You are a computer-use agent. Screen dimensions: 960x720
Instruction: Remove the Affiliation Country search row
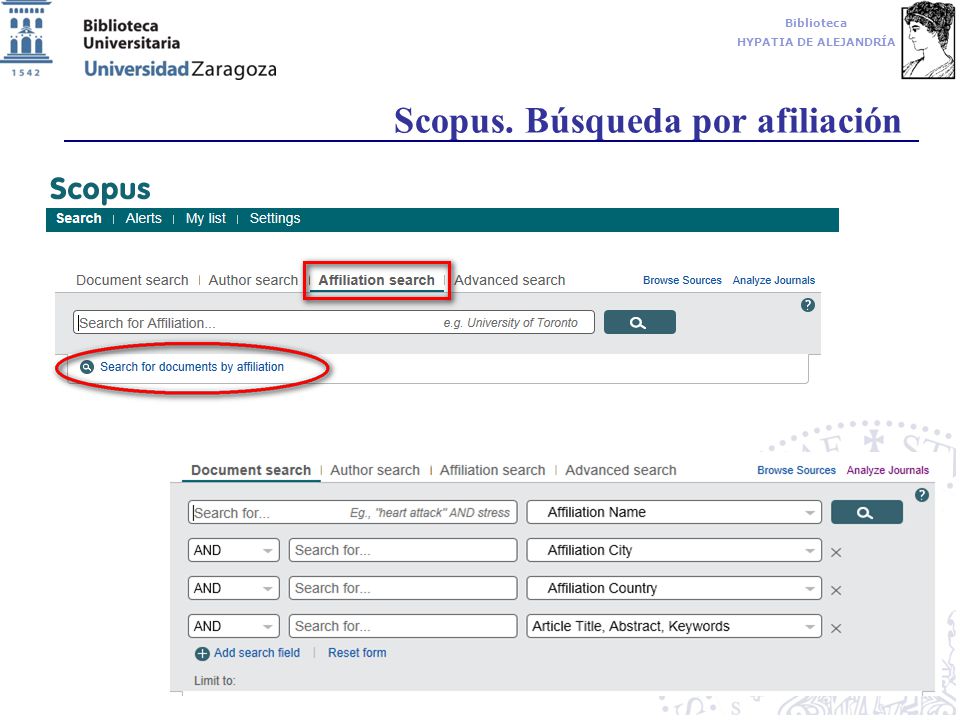(836, 590)
